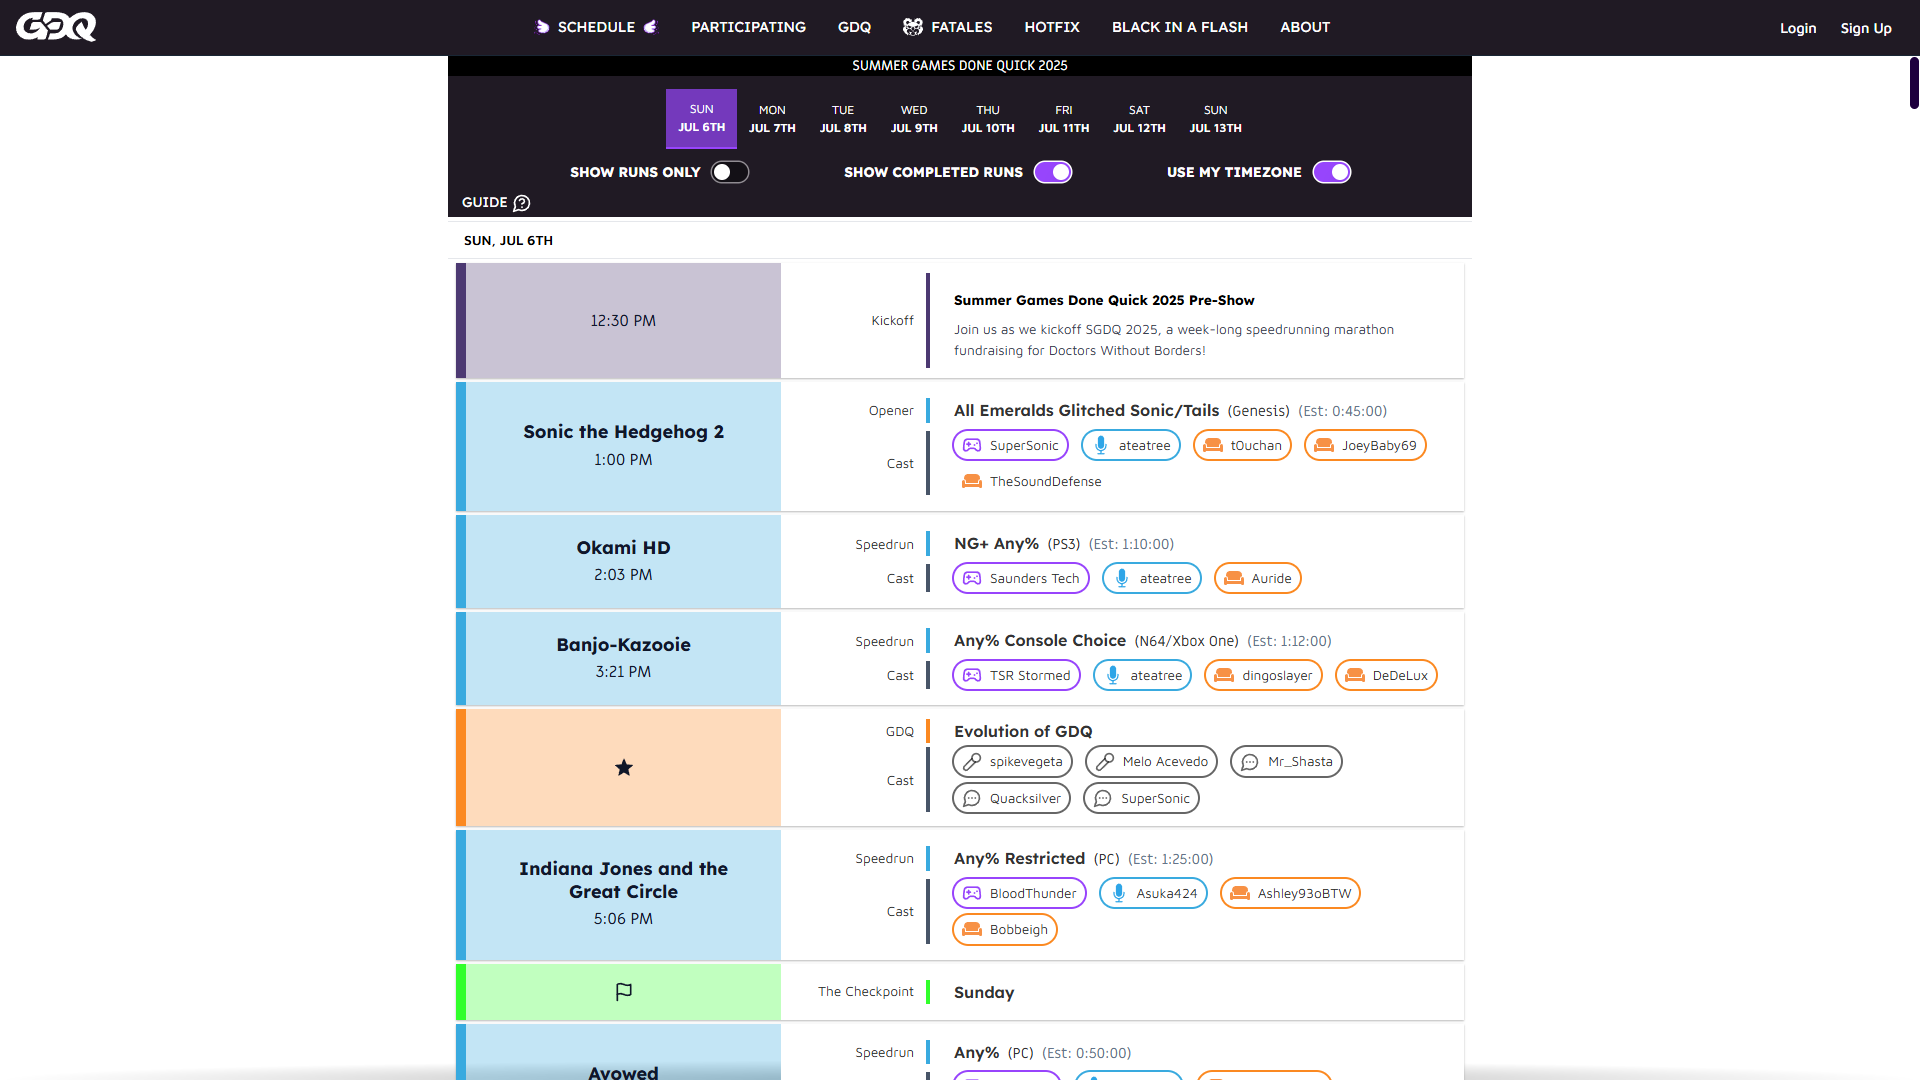Image resolution: width=1920 pixels, height=1080 pixels.
Task: Click wrench icon on spikevegeta chip
Action: coord(972,762)
